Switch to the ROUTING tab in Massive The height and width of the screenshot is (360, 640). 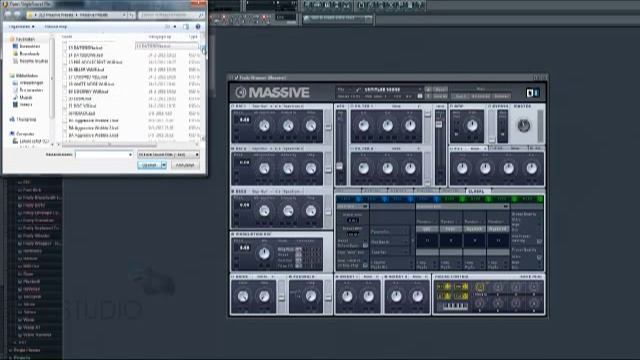pos(452,191)
